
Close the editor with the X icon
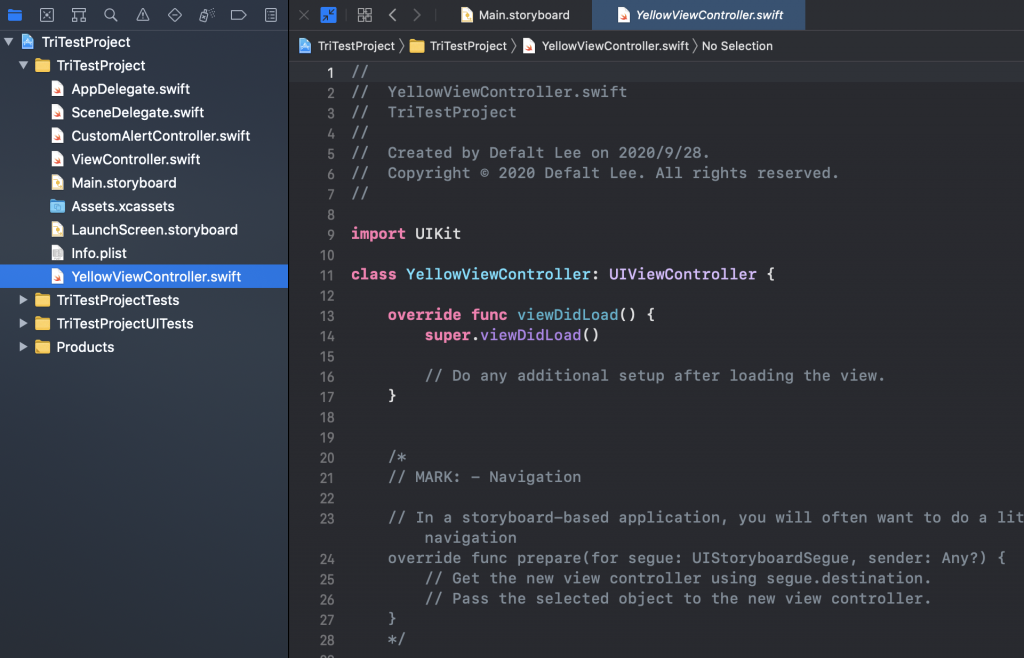click(304, 14)
